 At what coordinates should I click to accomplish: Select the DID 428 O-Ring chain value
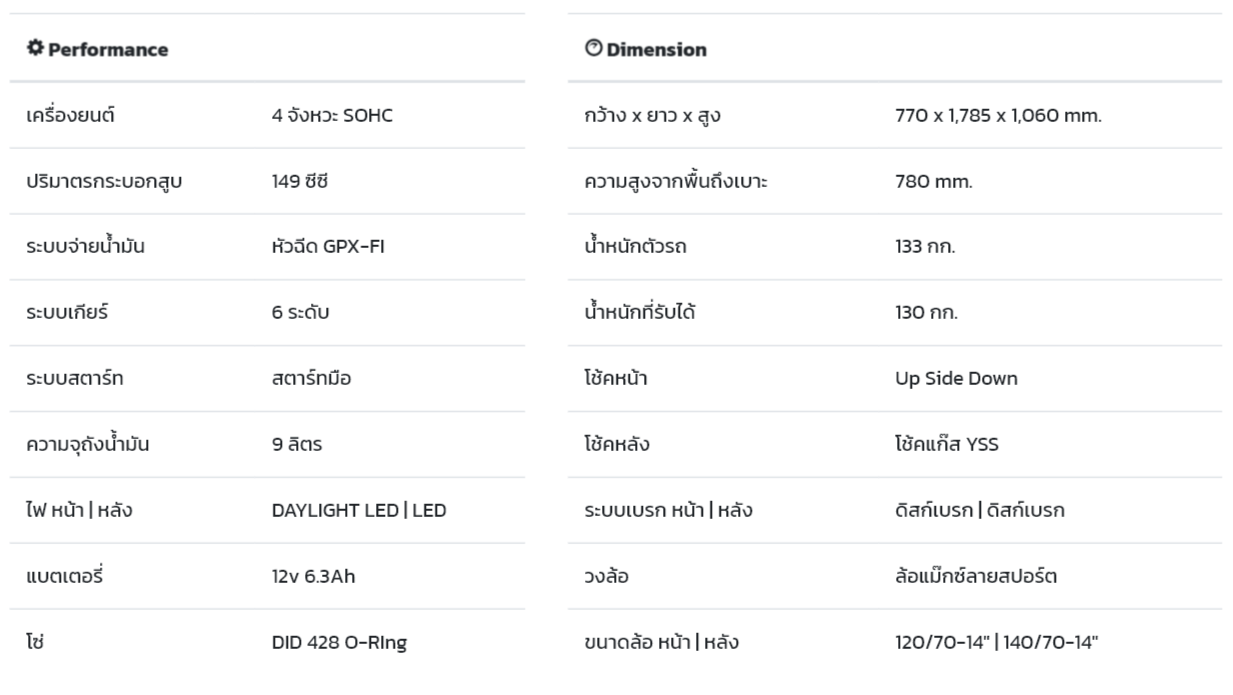click(x=339, y=642)
